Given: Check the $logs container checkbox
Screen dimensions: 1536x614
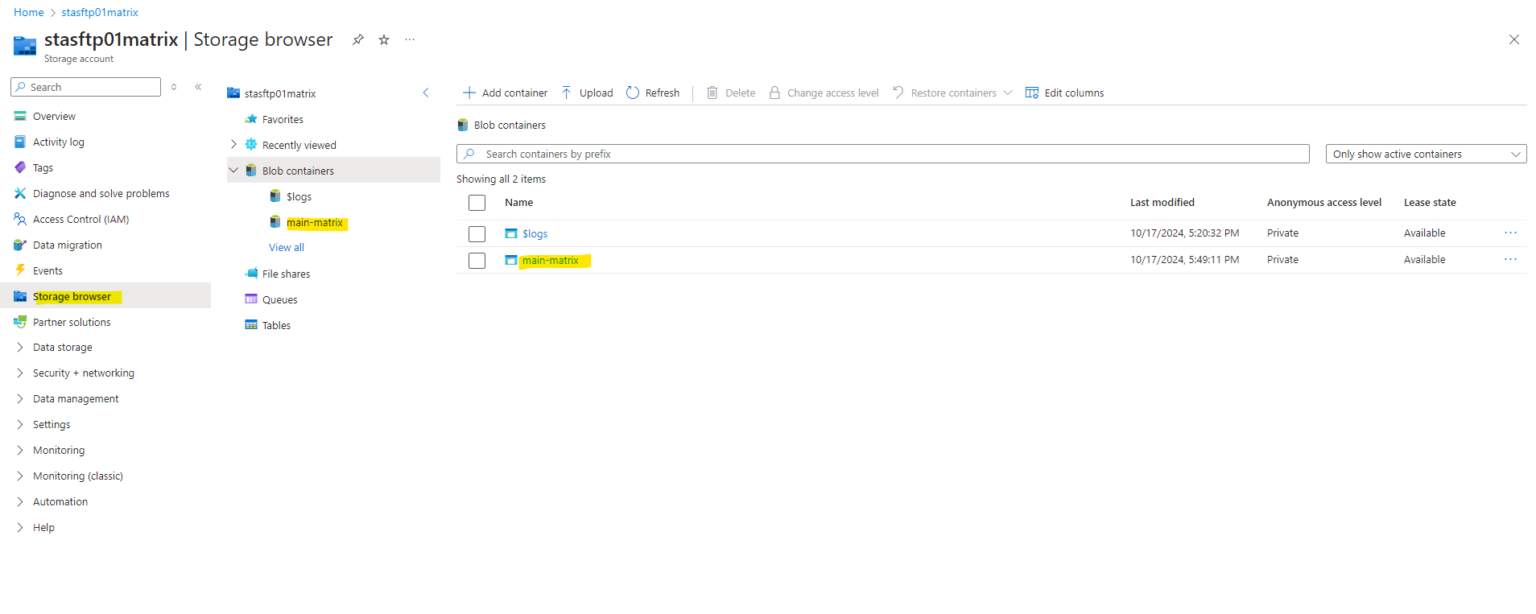Looking at the screenshot, I should coord(476,233).
